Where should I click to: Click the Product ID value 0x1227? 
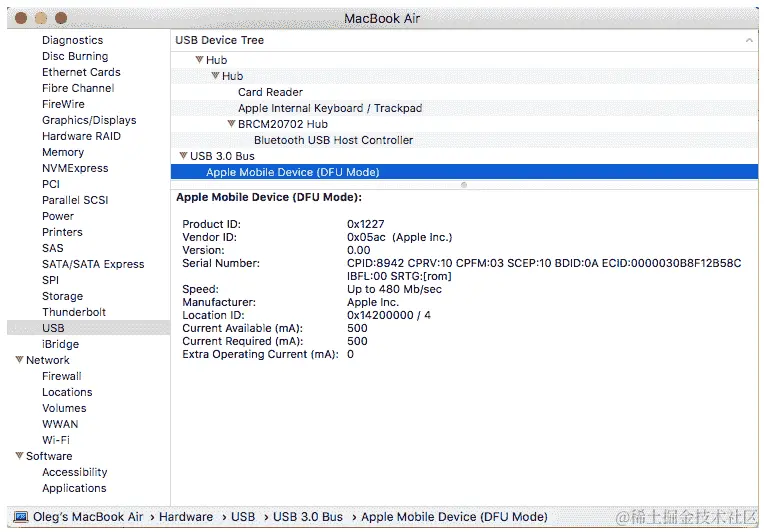coord(366,224)
